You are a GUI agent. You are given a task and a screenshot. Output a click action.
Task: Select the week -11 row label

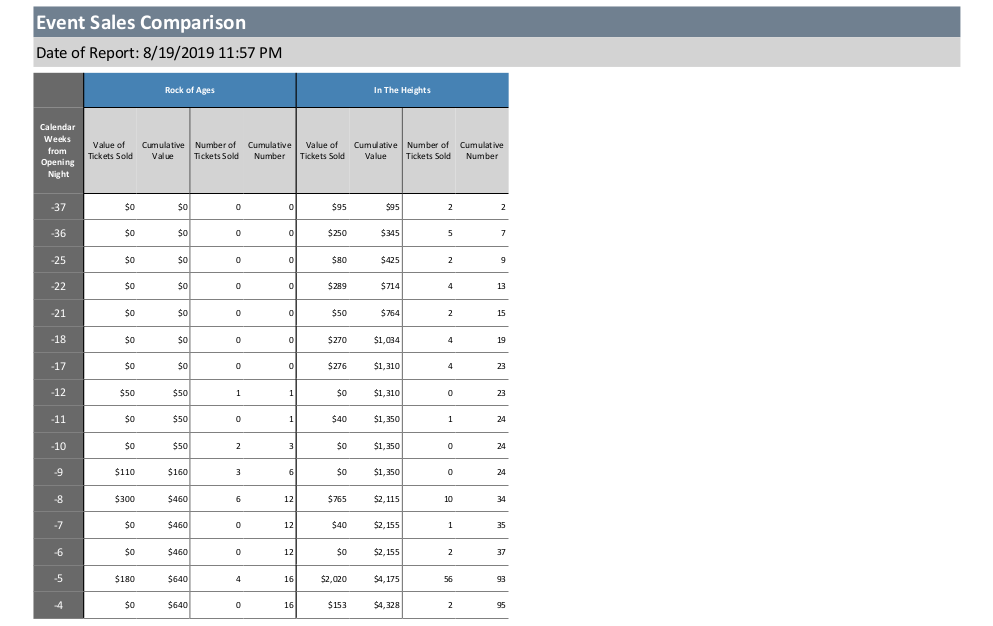(58, 419)
